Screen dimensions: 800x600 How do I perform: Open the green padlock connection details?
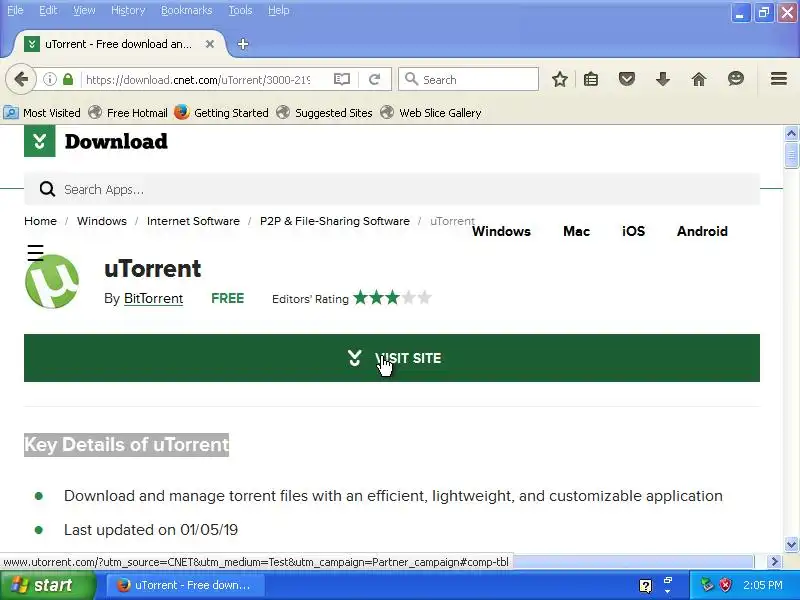coord(68,79)
